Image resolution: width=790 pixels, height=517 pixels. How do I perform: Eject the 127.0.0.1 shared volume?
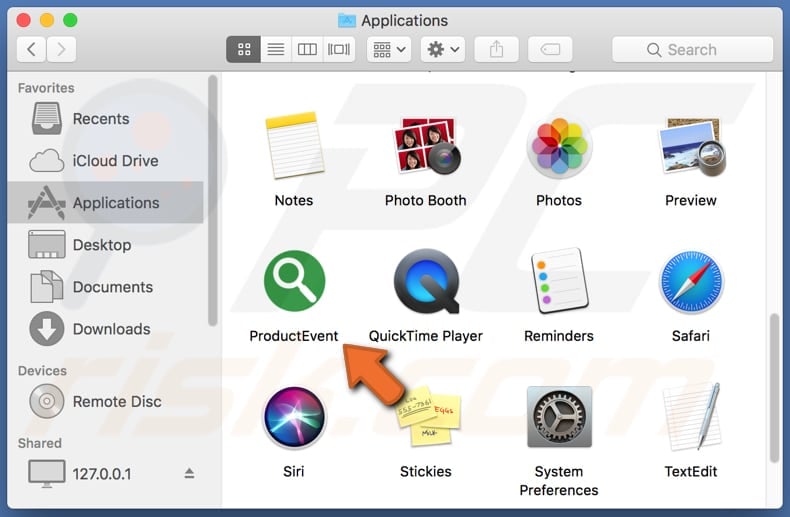click(x=189, y=473)
